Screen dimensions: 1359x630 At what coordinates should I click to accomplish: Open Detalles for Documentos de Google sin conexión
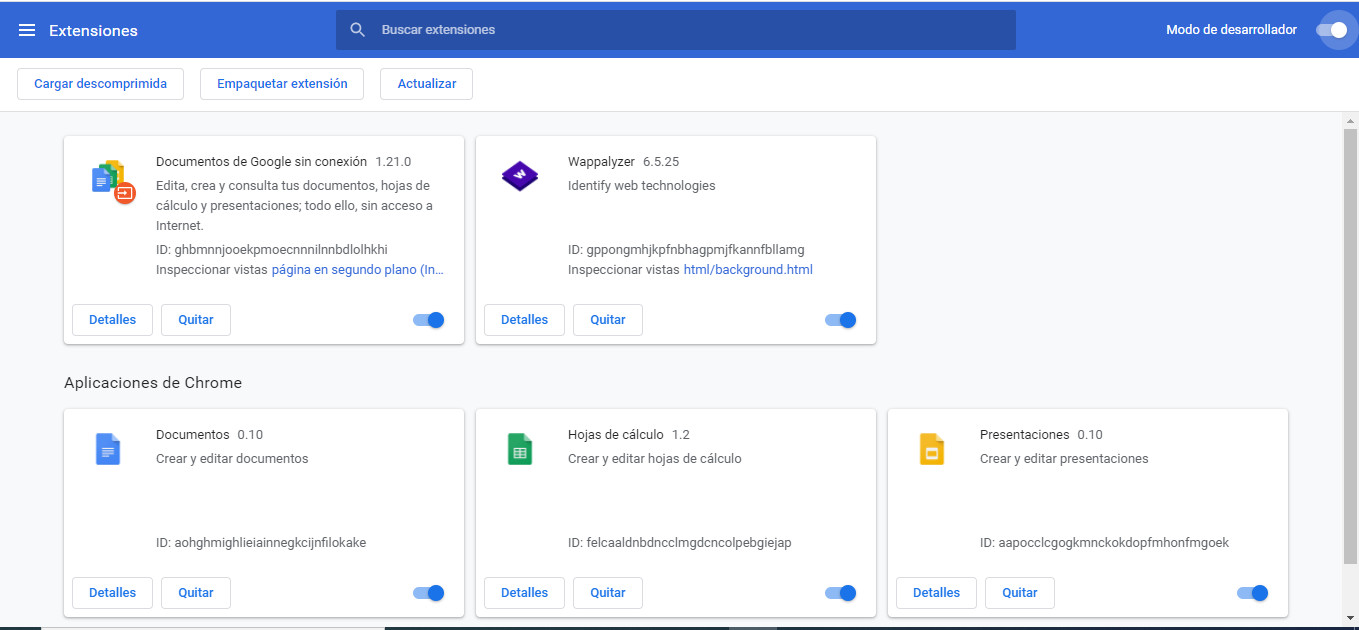[x=112, y=320]
